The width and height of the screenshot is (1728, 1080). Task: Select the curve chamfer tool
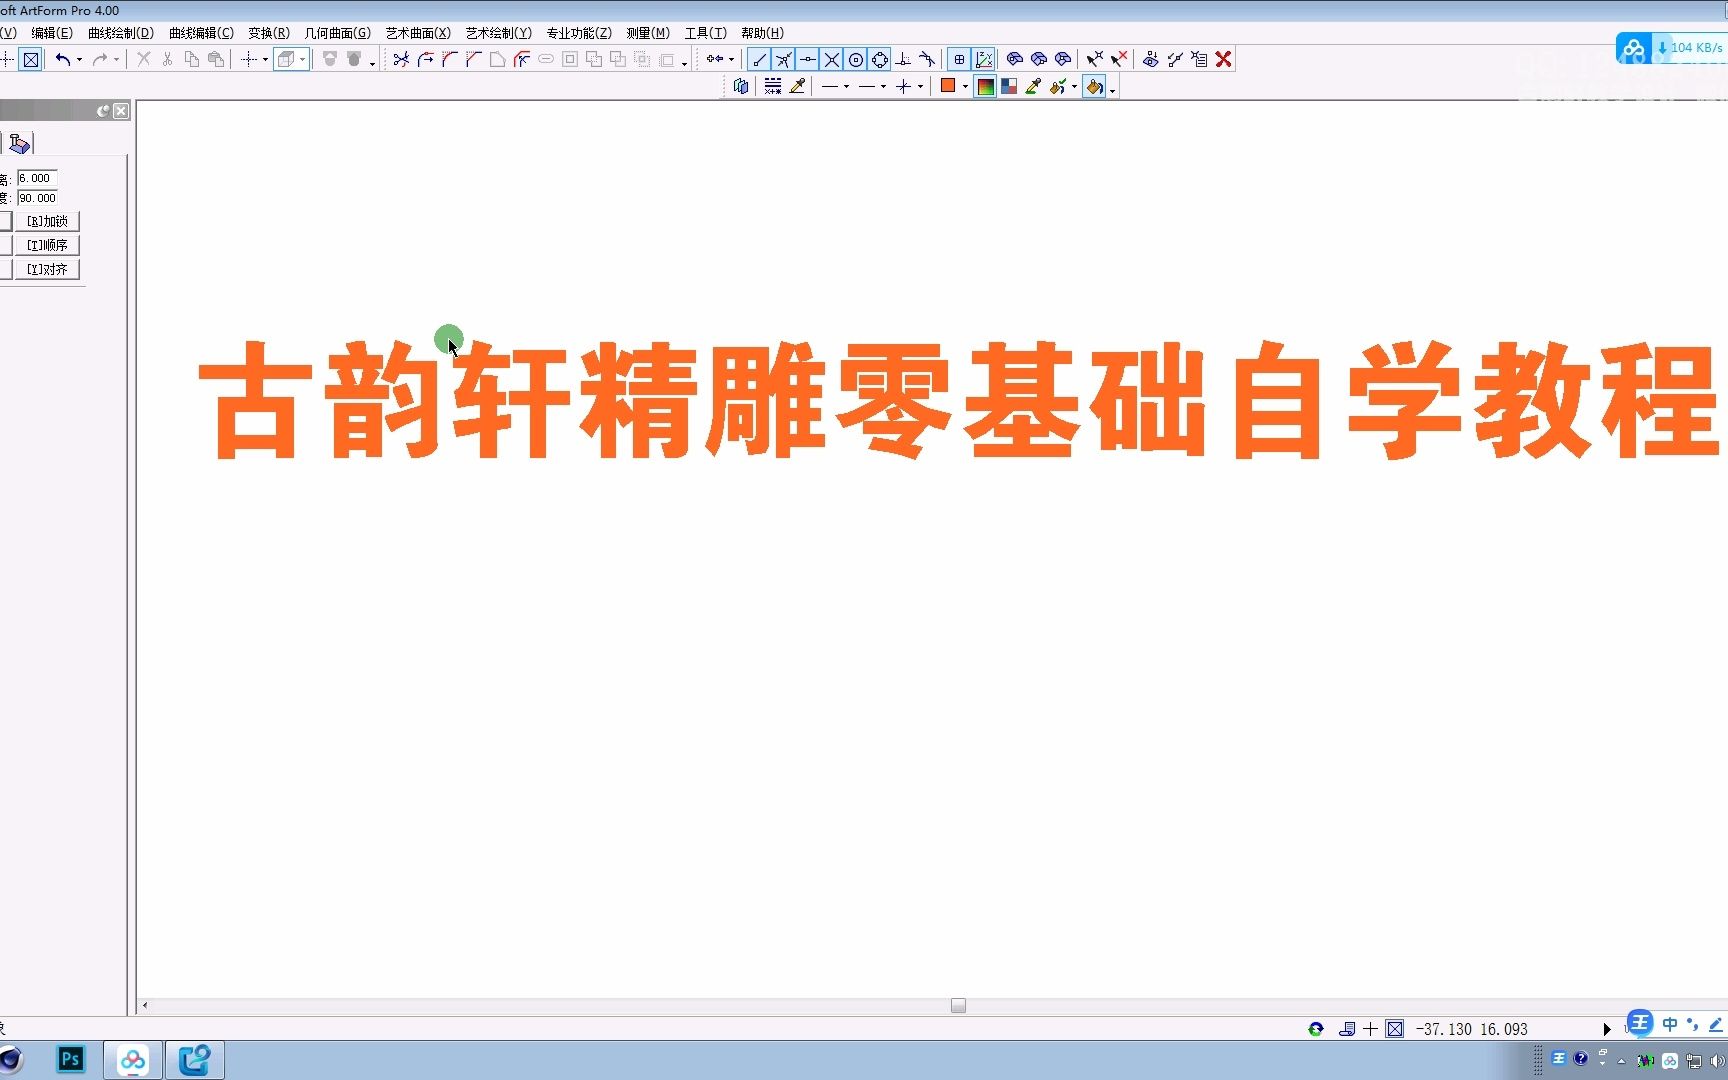pos(473,59)
